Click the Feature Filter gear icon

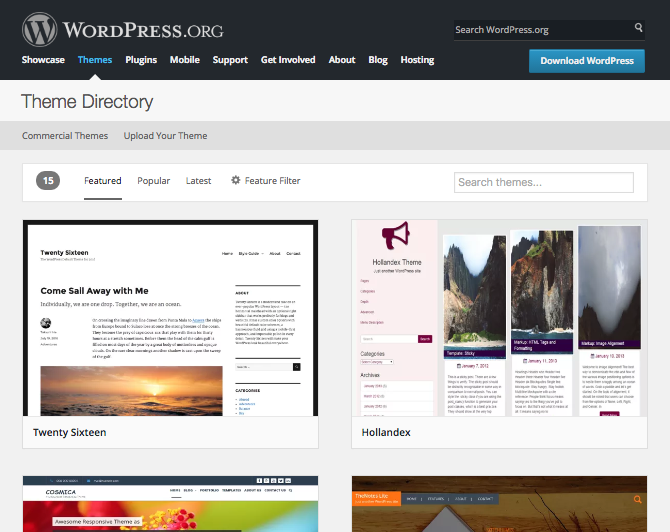tap(236, 181)
